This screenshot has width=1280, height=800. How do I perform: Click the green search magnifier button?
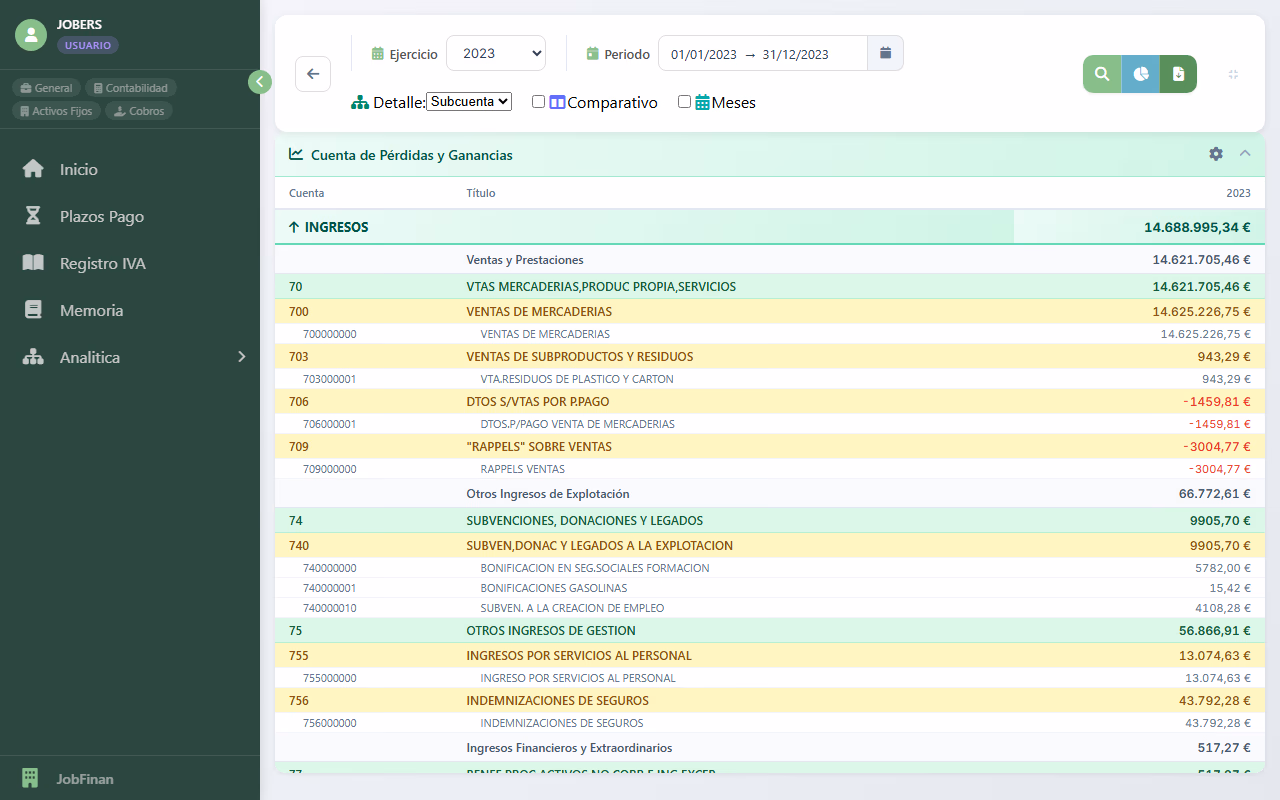click(x=1102, y=74)
